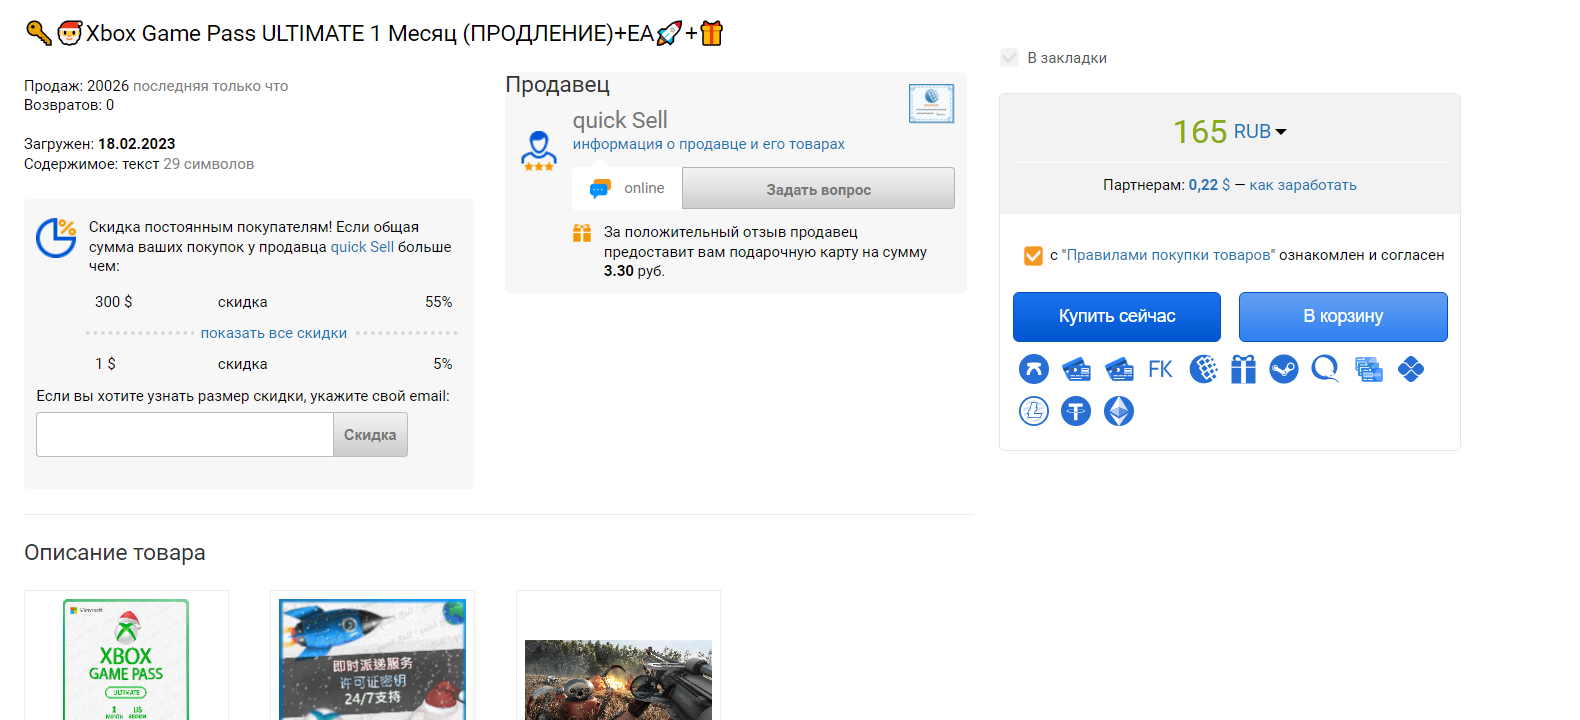Choose the bank card icon beside FK
This screenshot has width=1580, height=720.
(x=1119, y=369)
